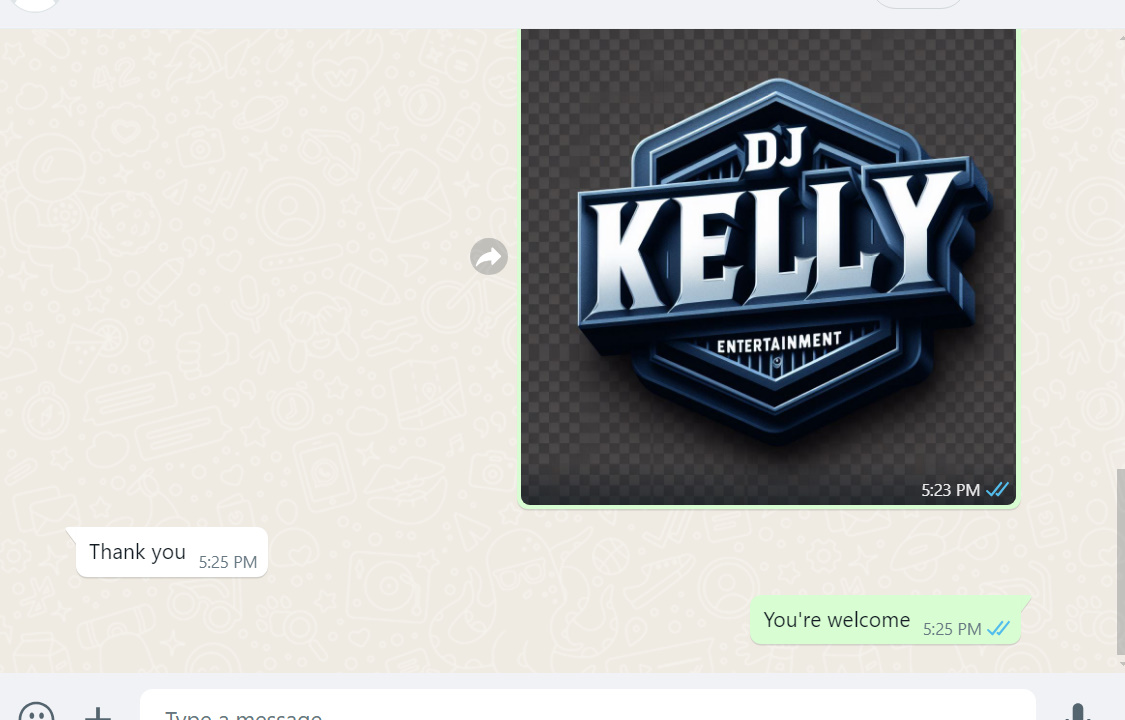Click read receipt ticks on the image message

point(997,490)
